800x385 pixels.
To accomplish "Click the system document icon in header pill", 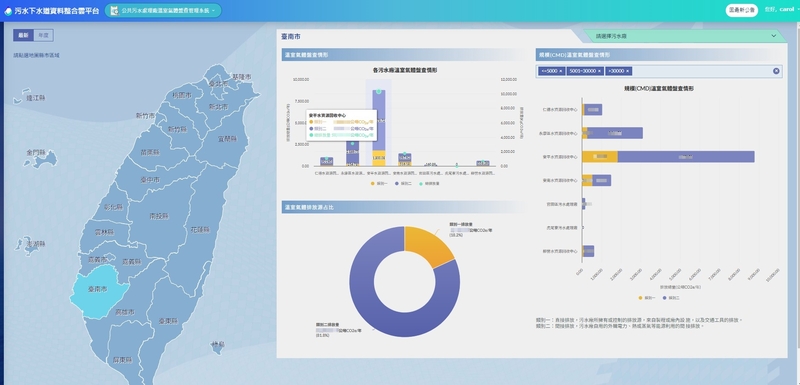I will pyautogui.click(x=114, y=10).
